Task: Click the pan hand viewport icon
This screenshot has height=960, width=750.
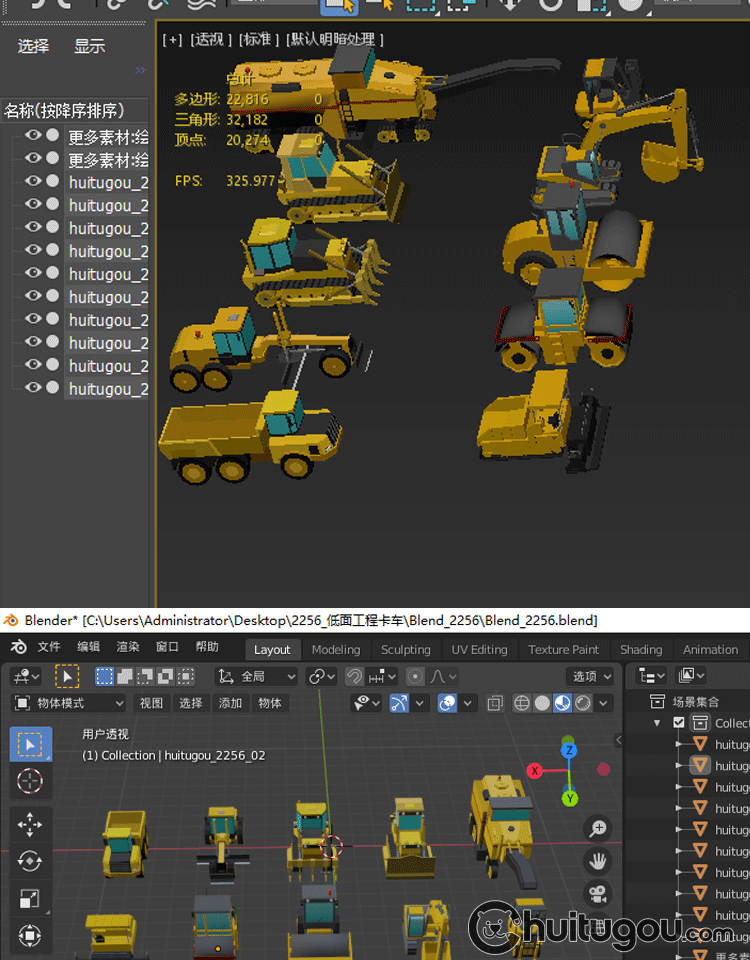Action: (598, 860)
